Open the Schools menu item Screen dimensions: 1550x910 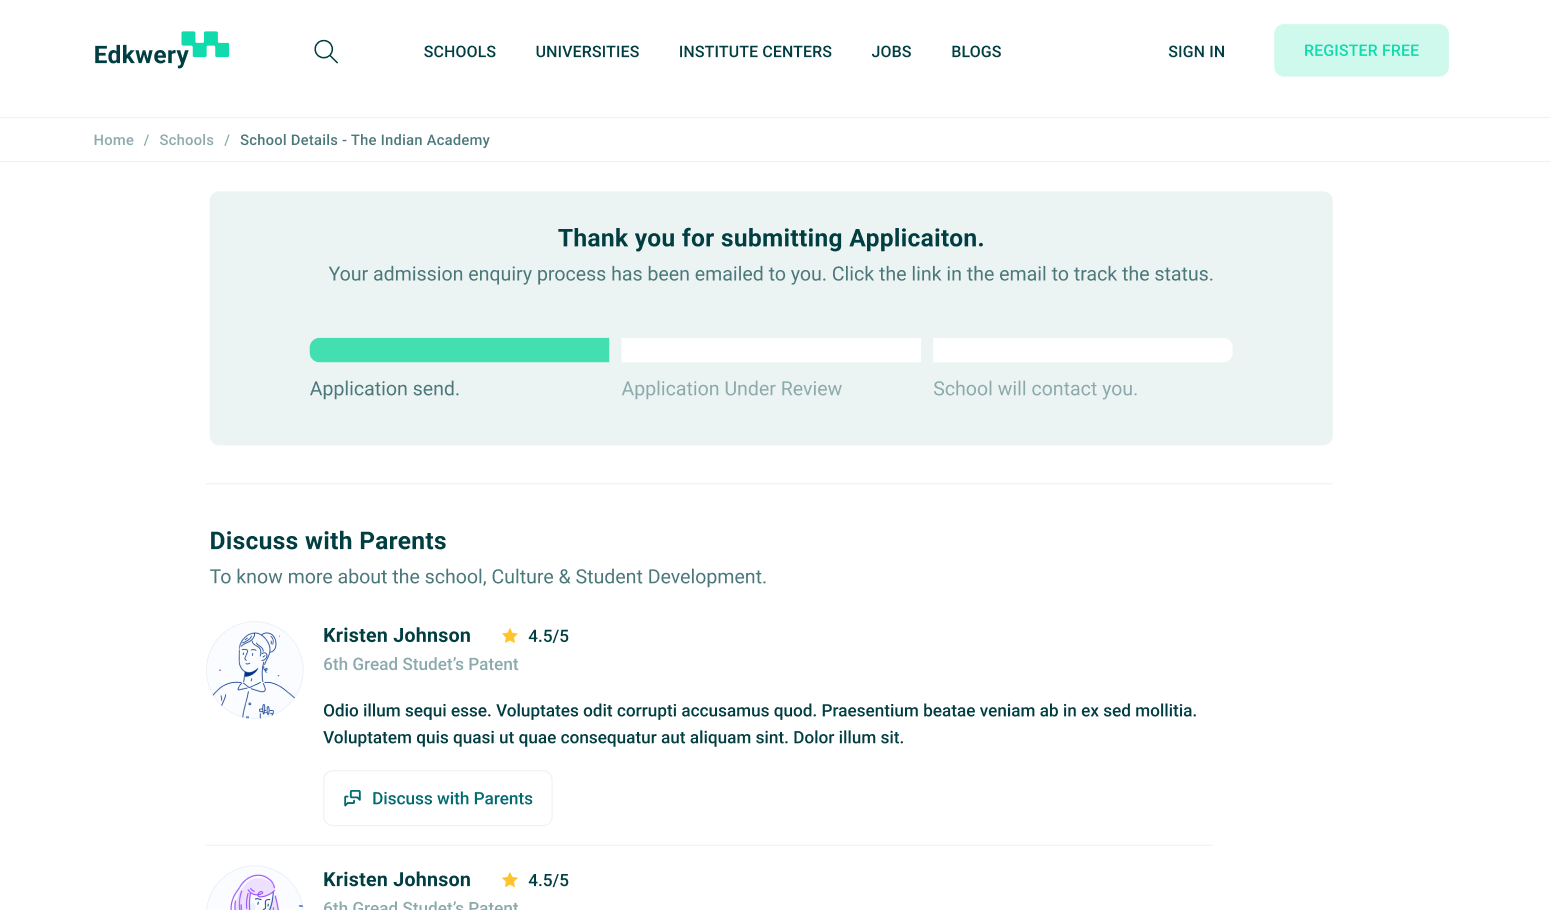pos(459,52)
